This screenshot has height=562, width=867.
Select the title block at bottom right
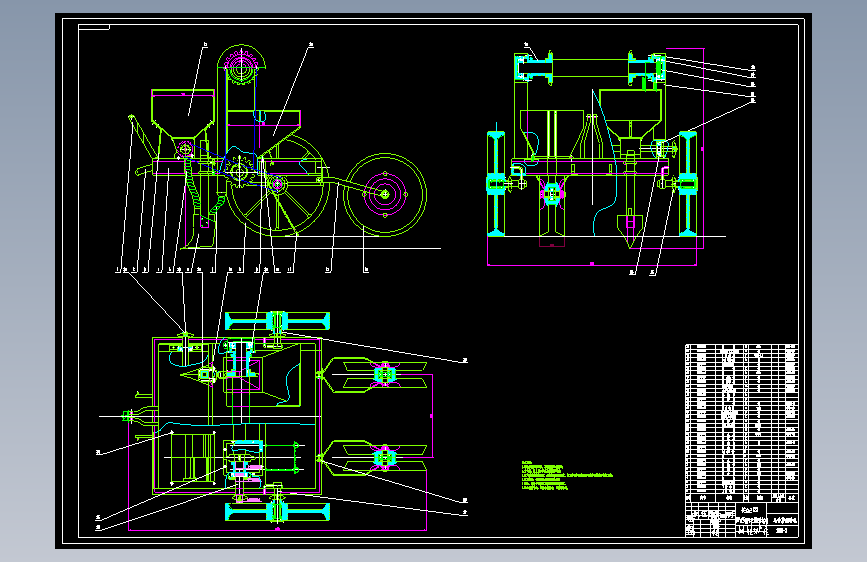(741, 519)
